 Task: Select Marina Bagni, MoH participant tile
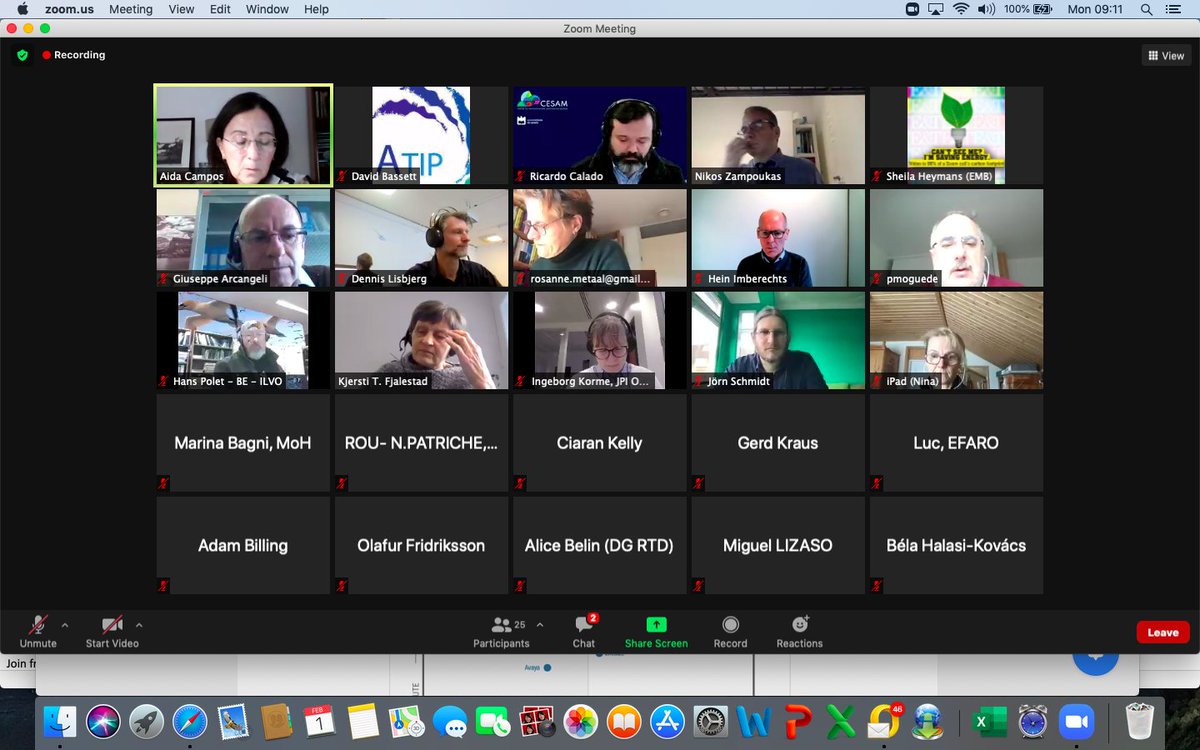tap(243, 443)
